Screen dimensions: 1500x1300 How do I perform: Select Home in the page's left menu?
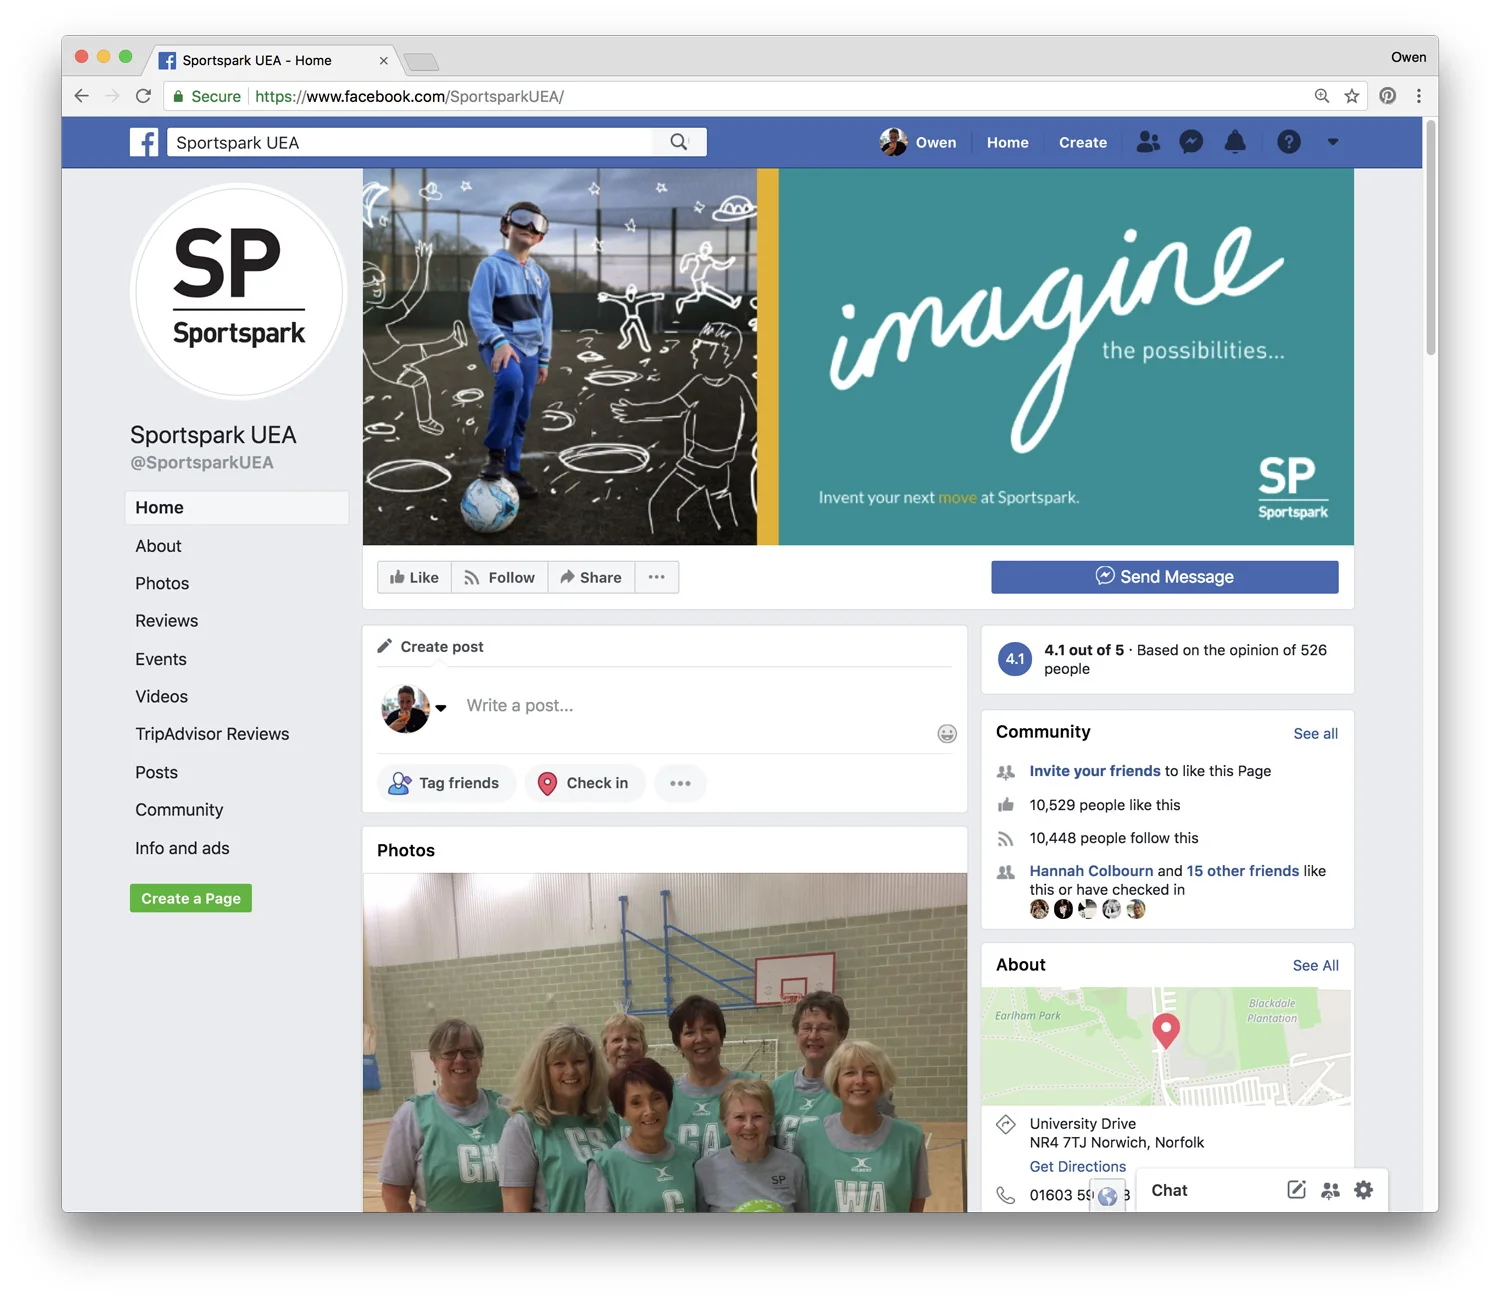coord(237,508)
